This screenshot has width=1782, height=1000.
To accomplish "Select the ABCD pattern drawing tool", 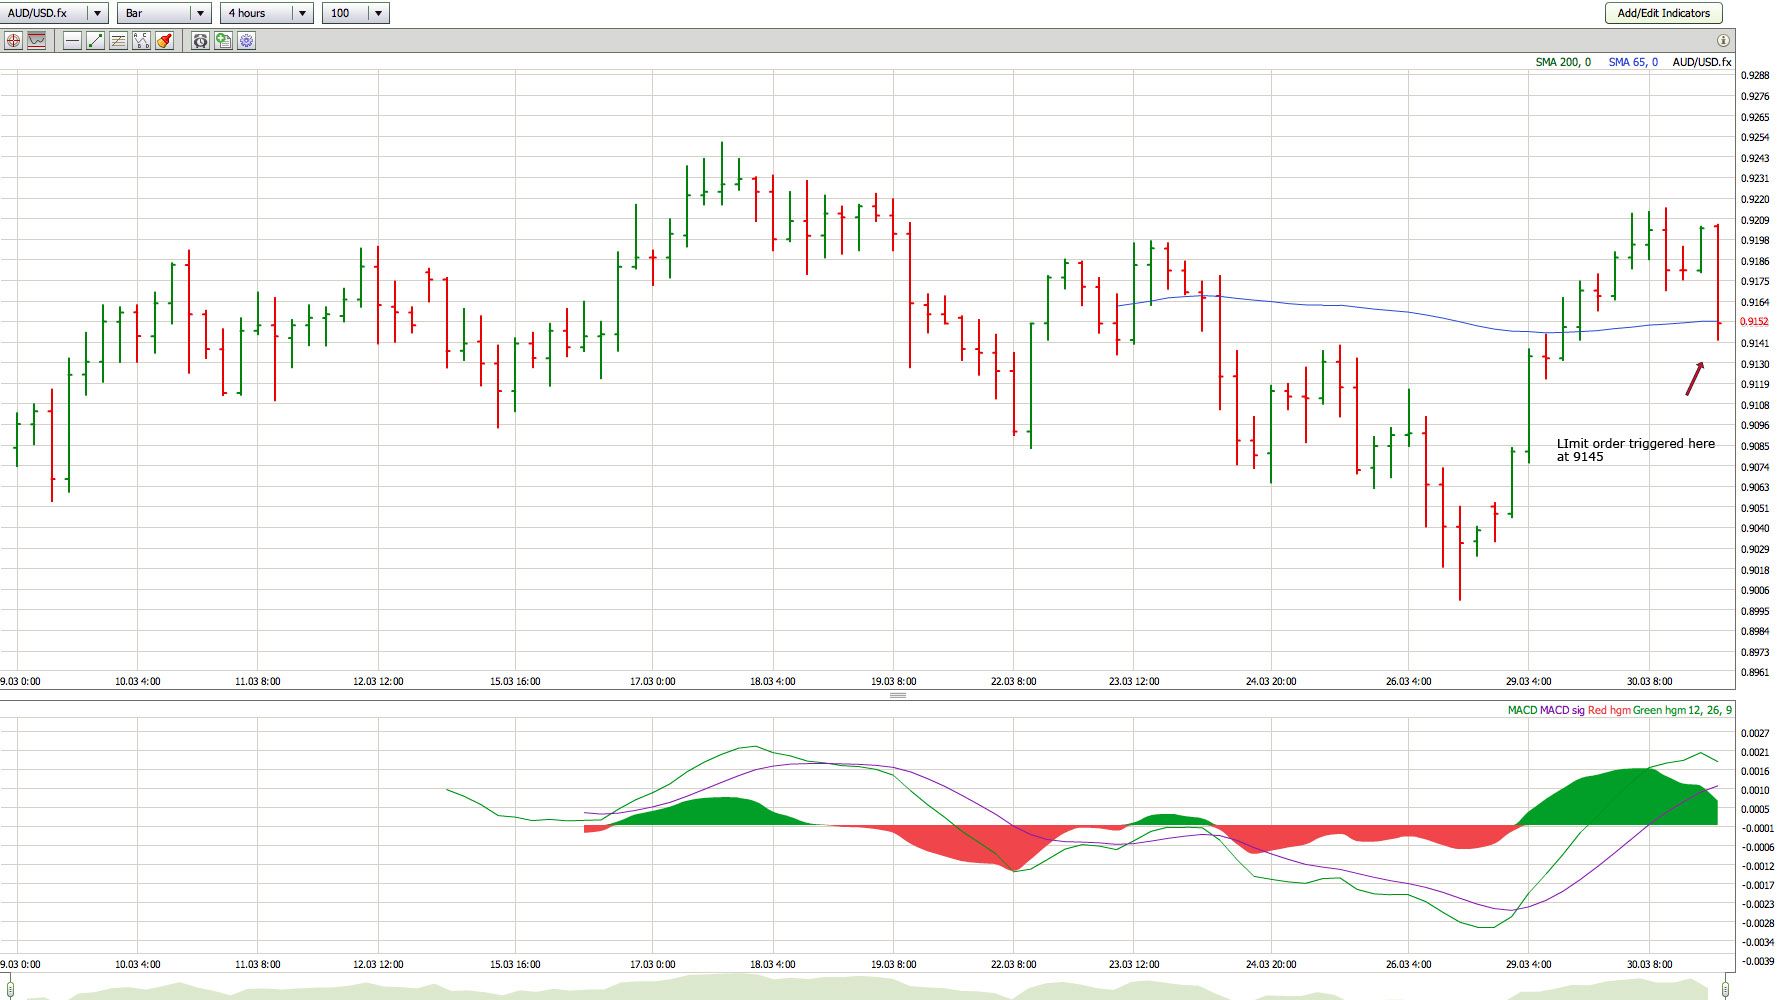I will click(x=141, y=41).
